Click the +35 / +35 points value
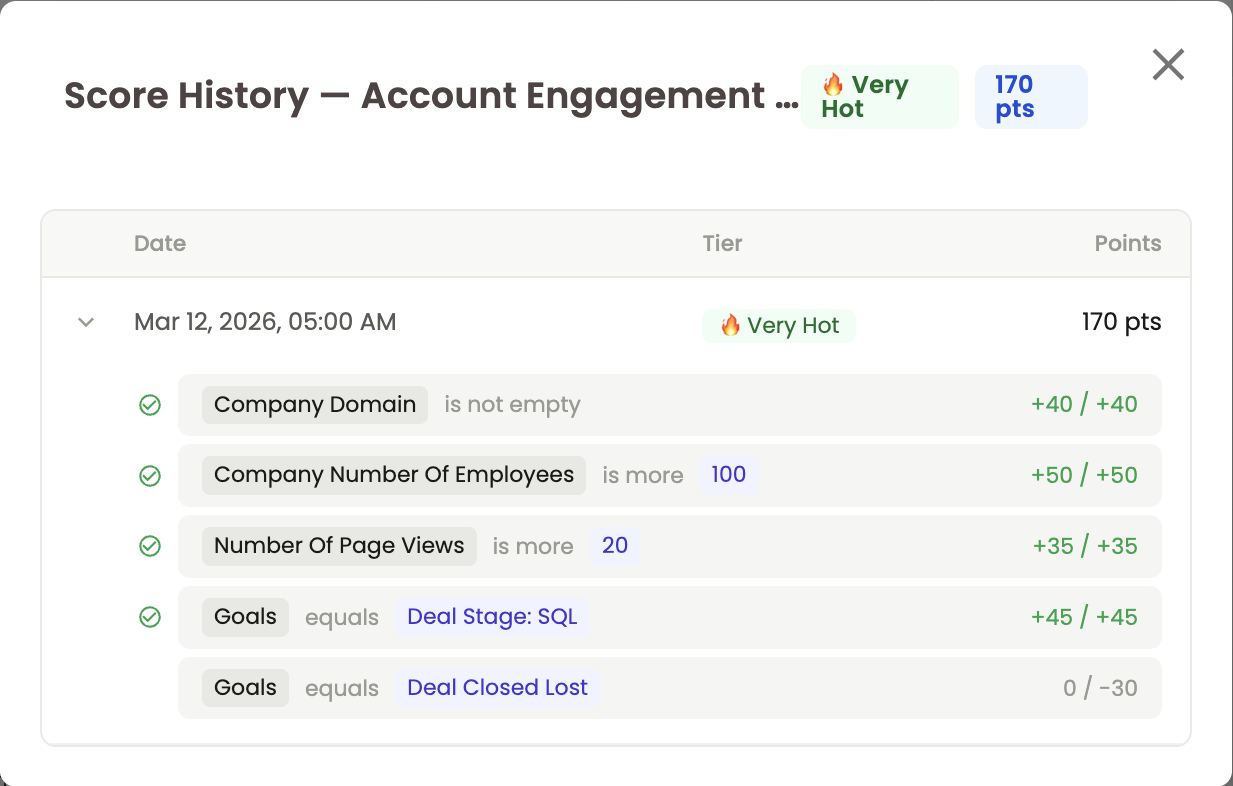 (1085, 546)
